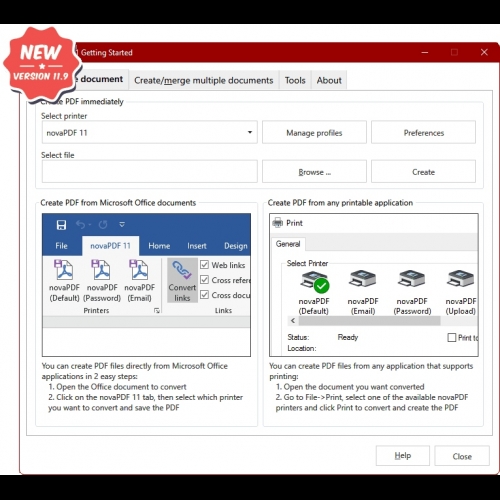The image size is (500, 500).
Task: Click the Convert links chain icon
Action: pyautogui.click(x=182, y=270)
